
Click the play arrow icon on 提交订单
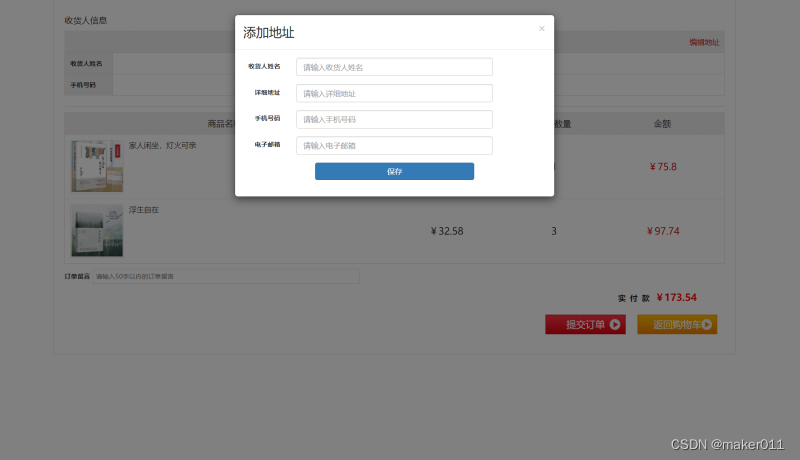tap(615, 324)
